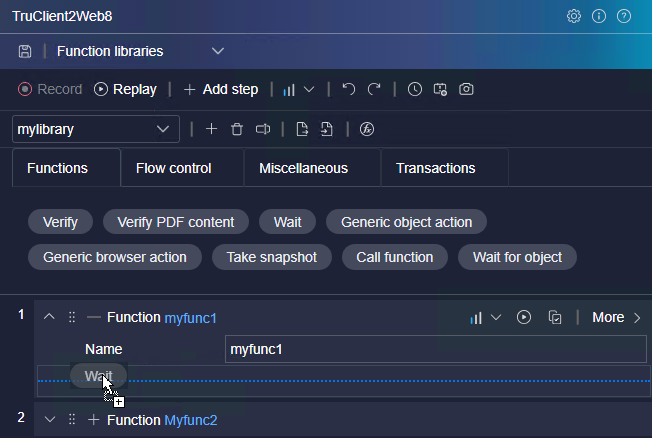Click the settings gear icon in title bar

[574, 16]
